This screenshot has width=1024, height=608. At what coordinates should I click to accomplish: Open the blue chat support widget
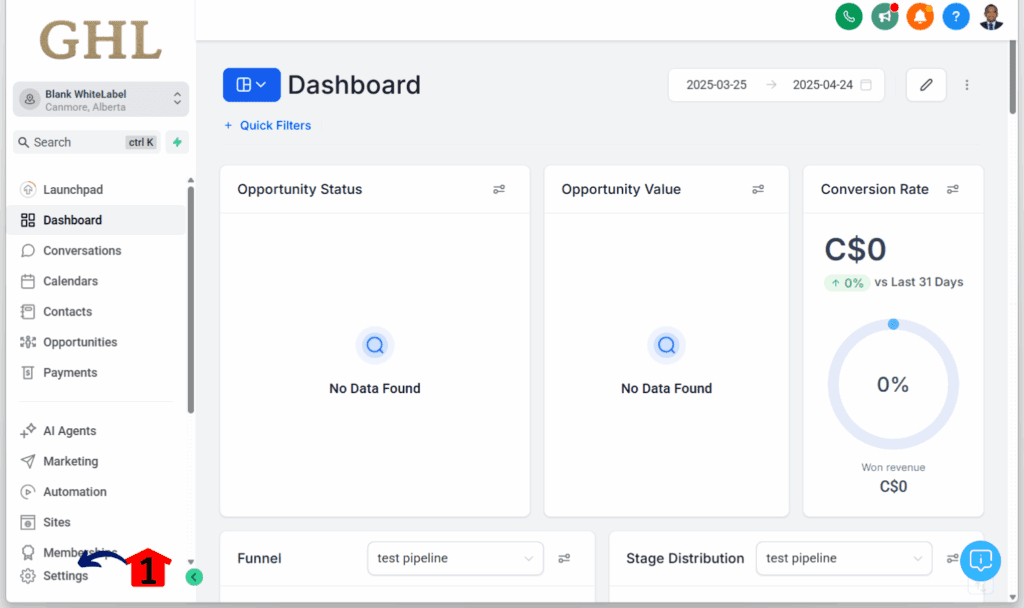tap(980, 560)
